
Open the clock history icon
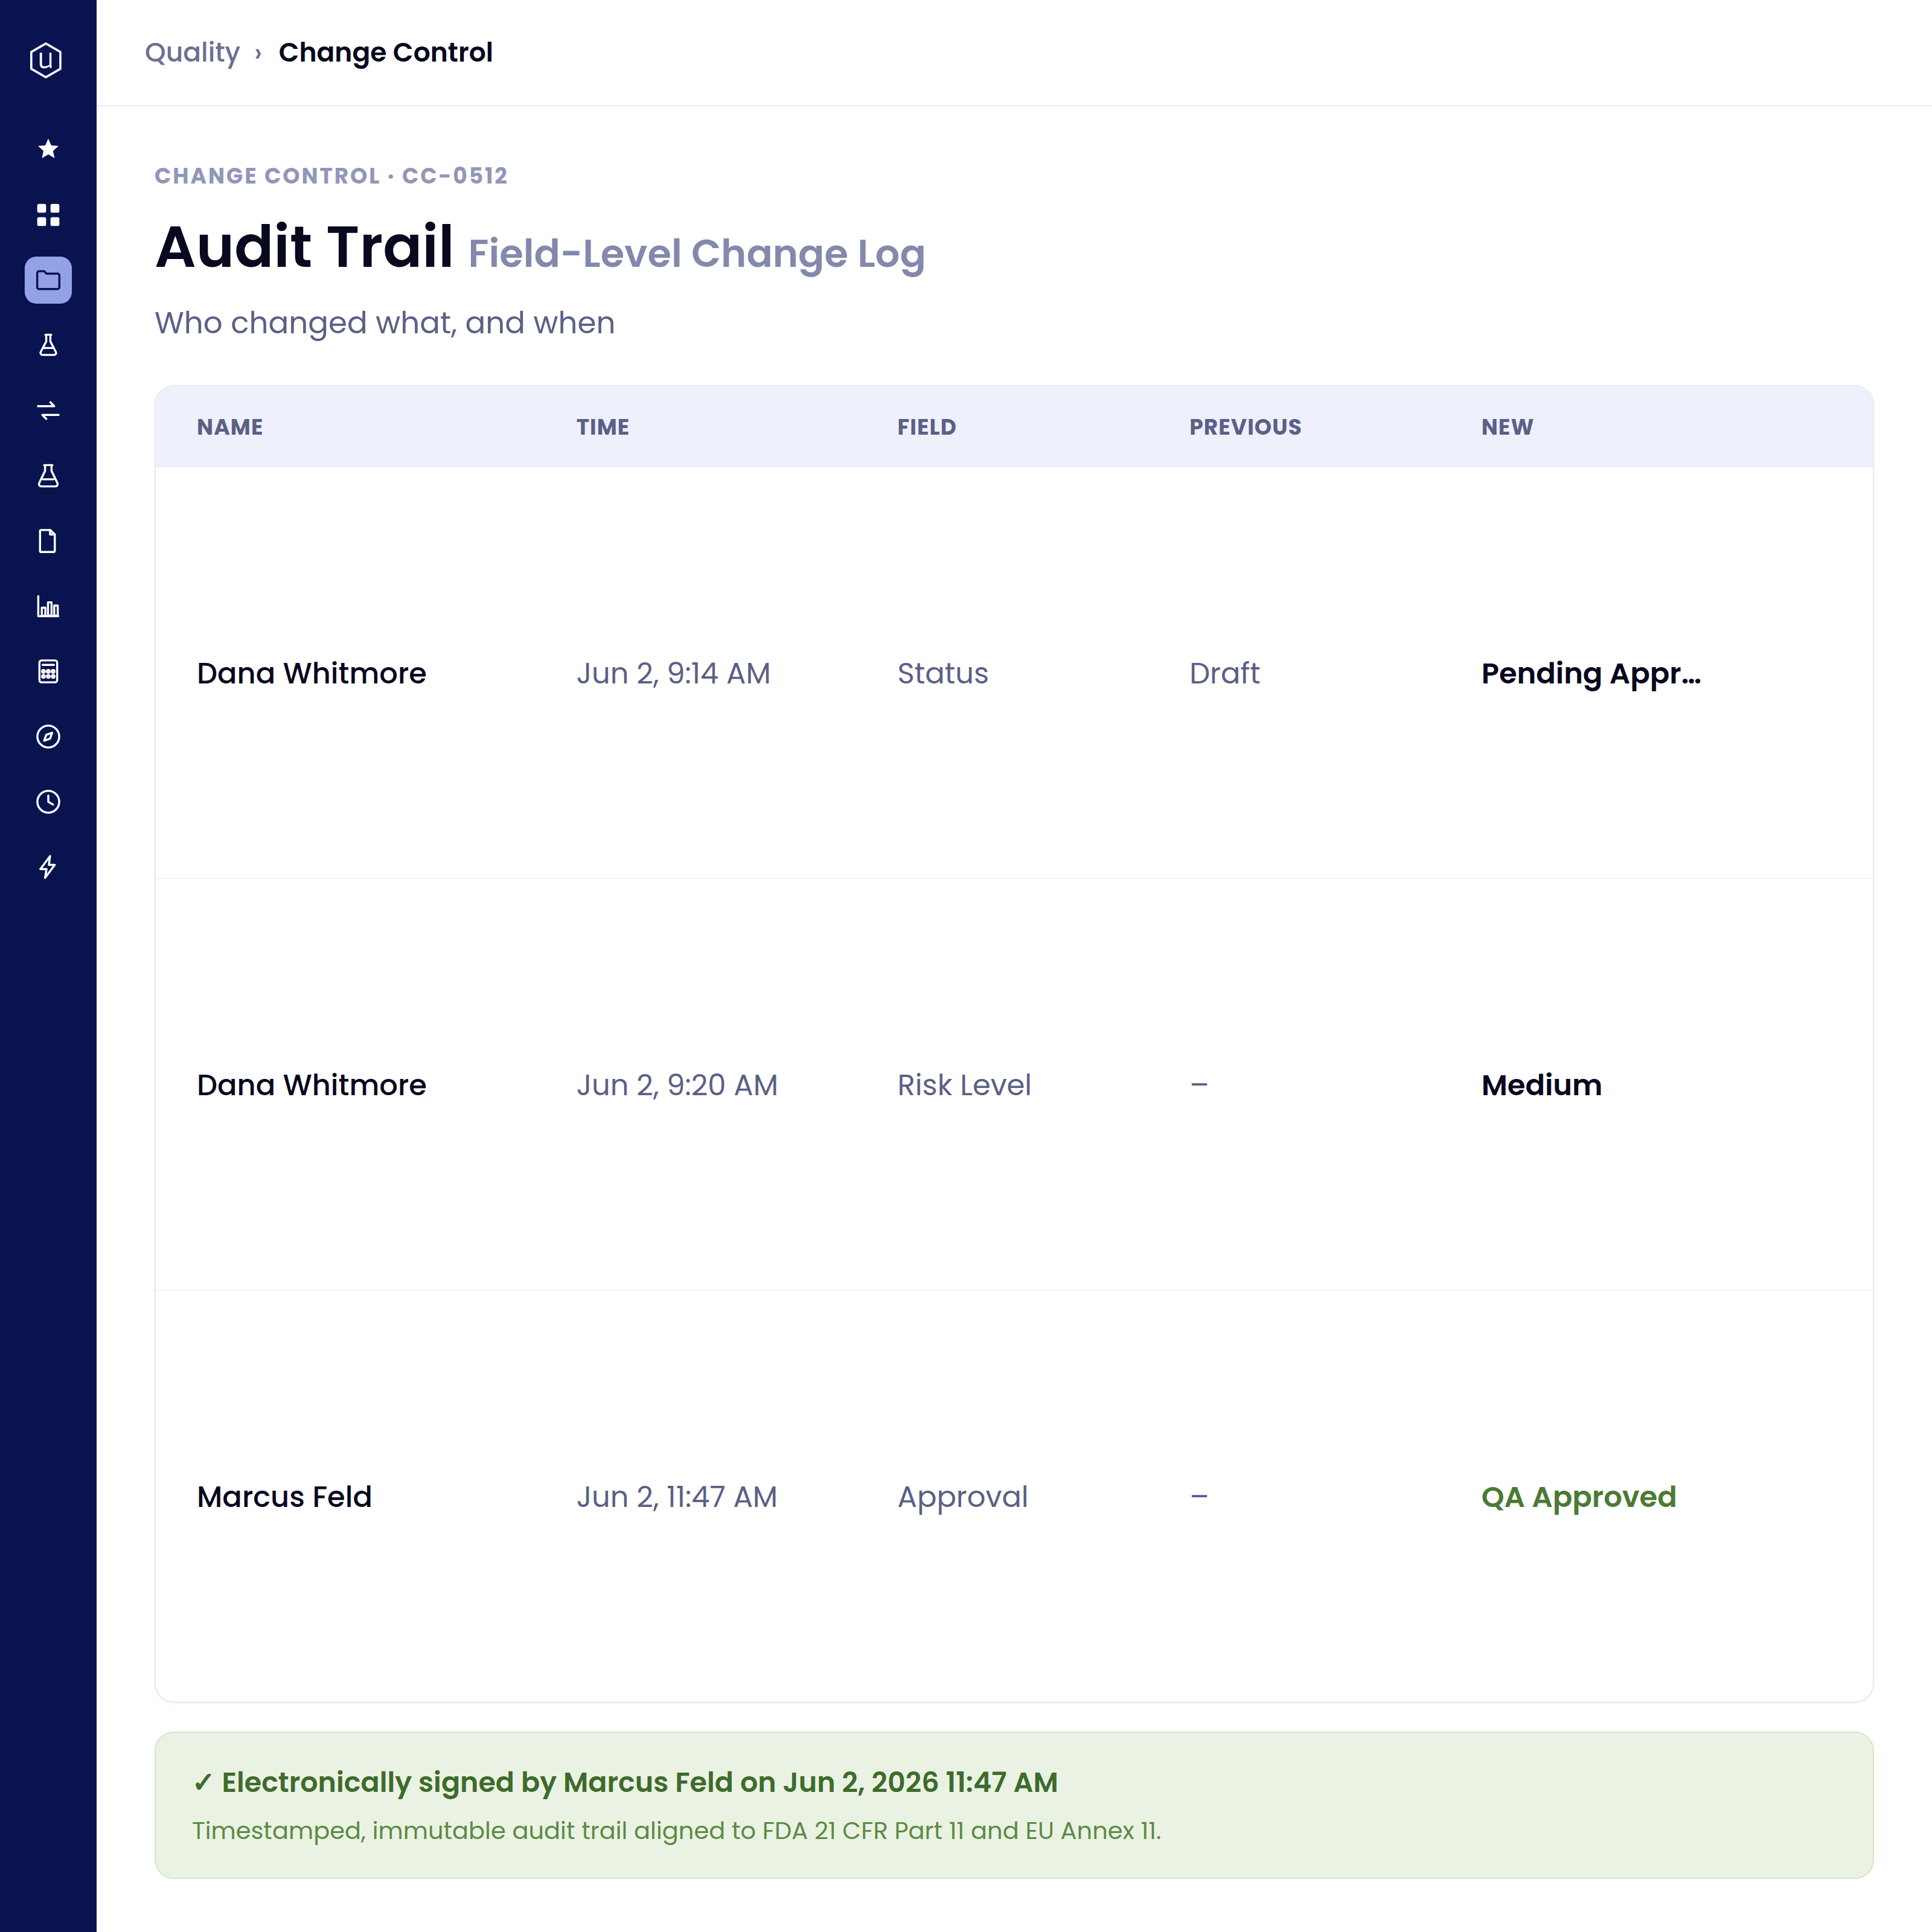click(48, 802)
